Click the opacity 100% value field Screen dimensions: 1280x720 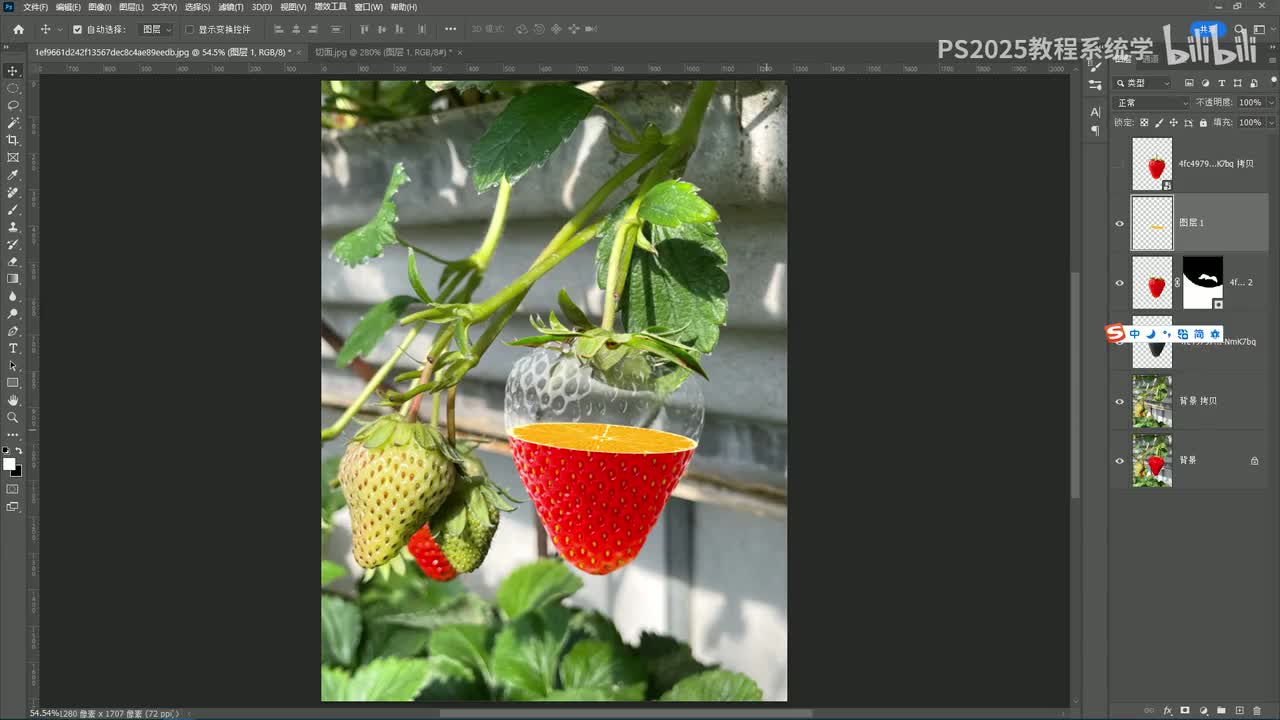pyautogui.click(x=1250, y=103)
